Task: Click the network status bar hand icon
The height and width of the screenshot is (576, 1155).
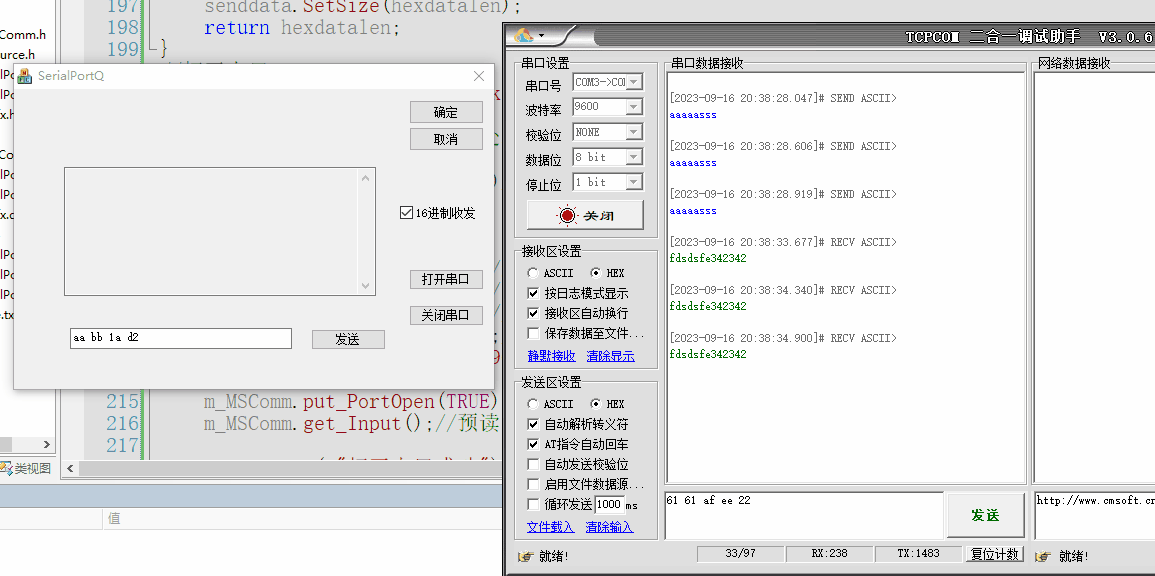Action: (x=1045, y=556)
